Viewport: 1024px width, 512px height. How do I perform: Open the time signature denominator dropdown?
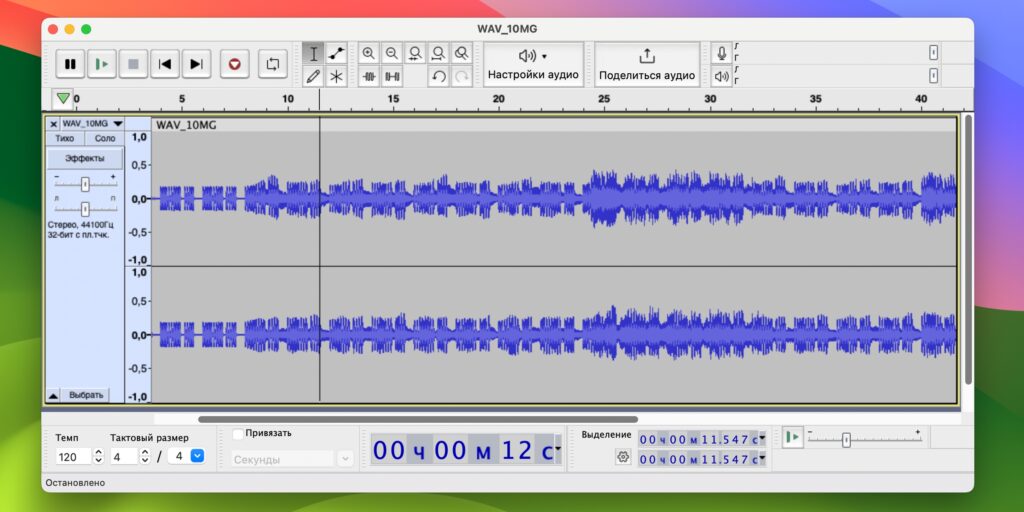coord(197,456)
